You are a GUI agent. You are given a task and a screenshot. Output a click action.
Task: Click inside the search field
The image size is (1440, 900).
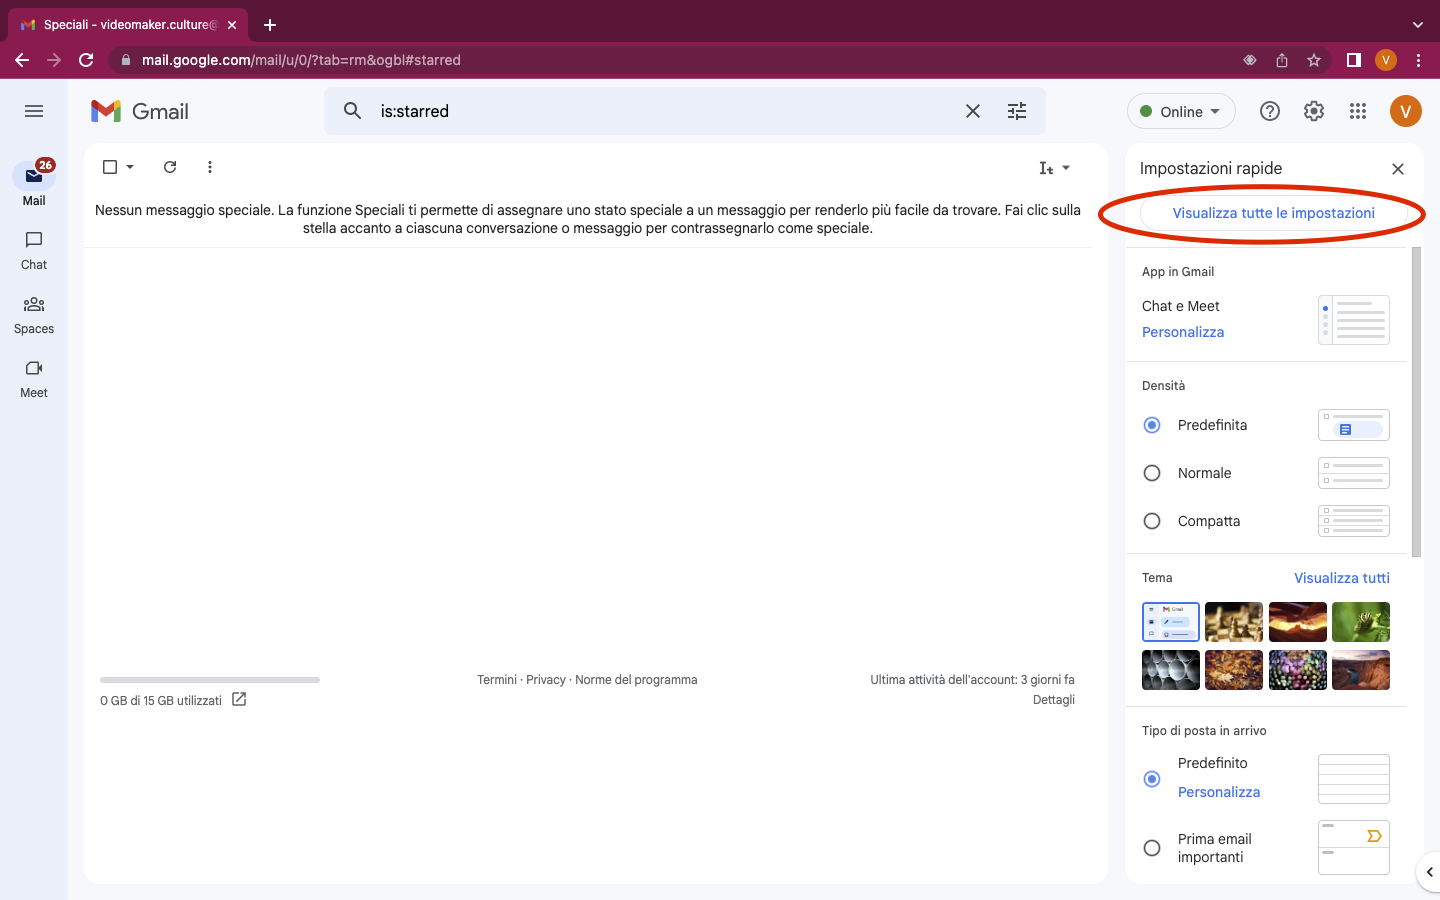(600, 111)
